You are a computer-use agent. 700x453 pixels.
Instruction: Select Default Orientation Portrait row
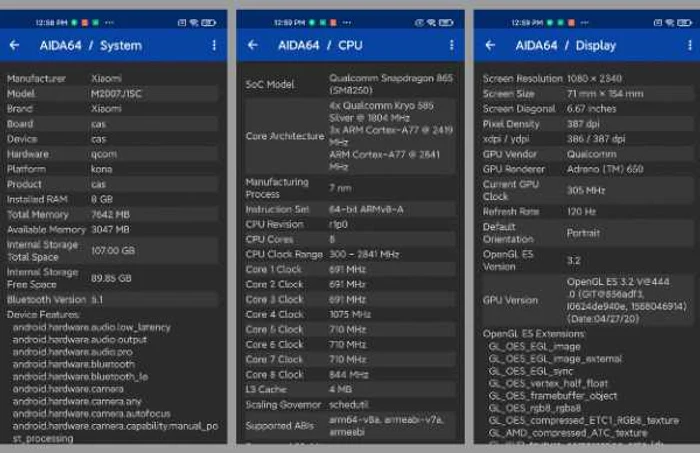(x=588, y=233)
